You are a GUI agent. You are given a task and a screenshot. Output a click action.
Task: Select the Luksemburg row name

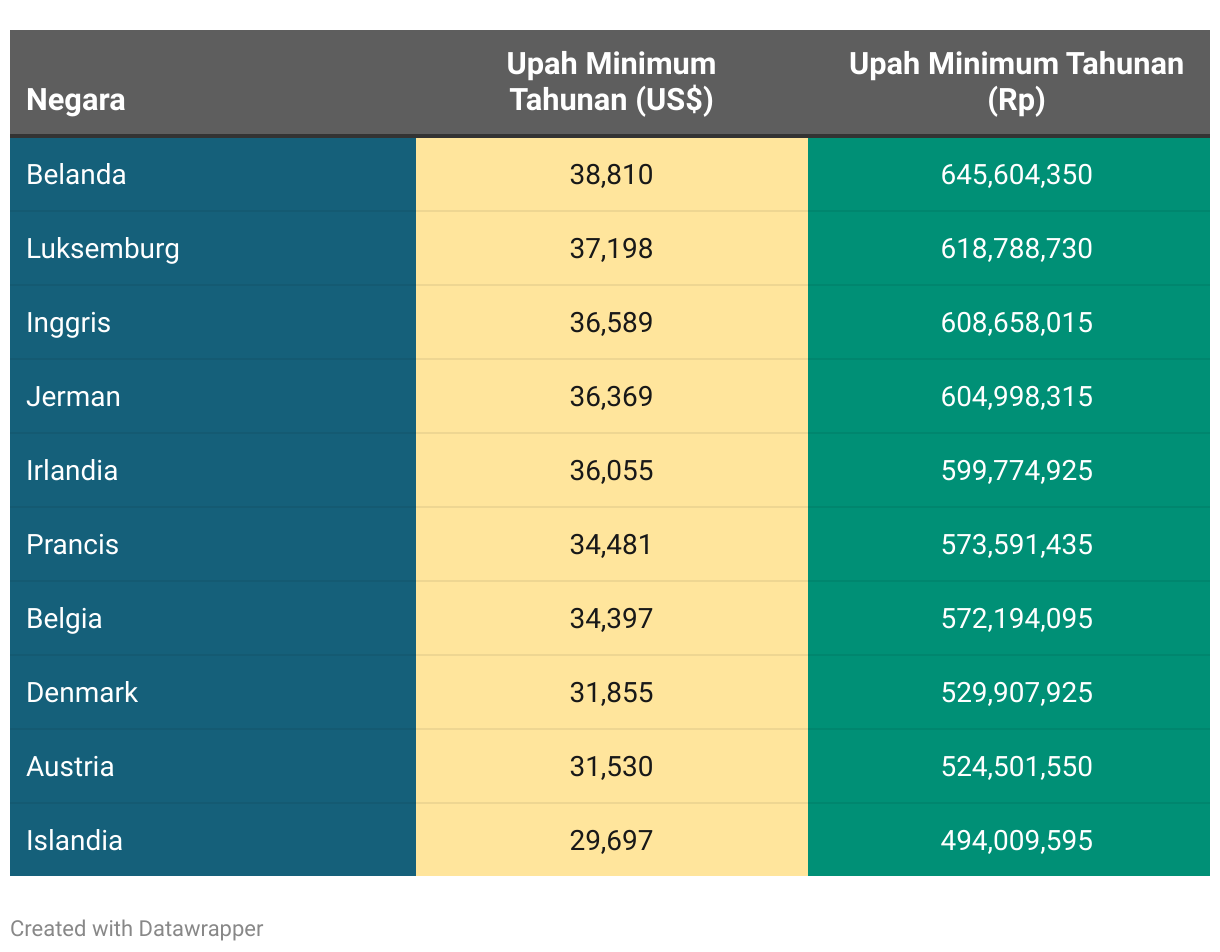pos(103,249)
